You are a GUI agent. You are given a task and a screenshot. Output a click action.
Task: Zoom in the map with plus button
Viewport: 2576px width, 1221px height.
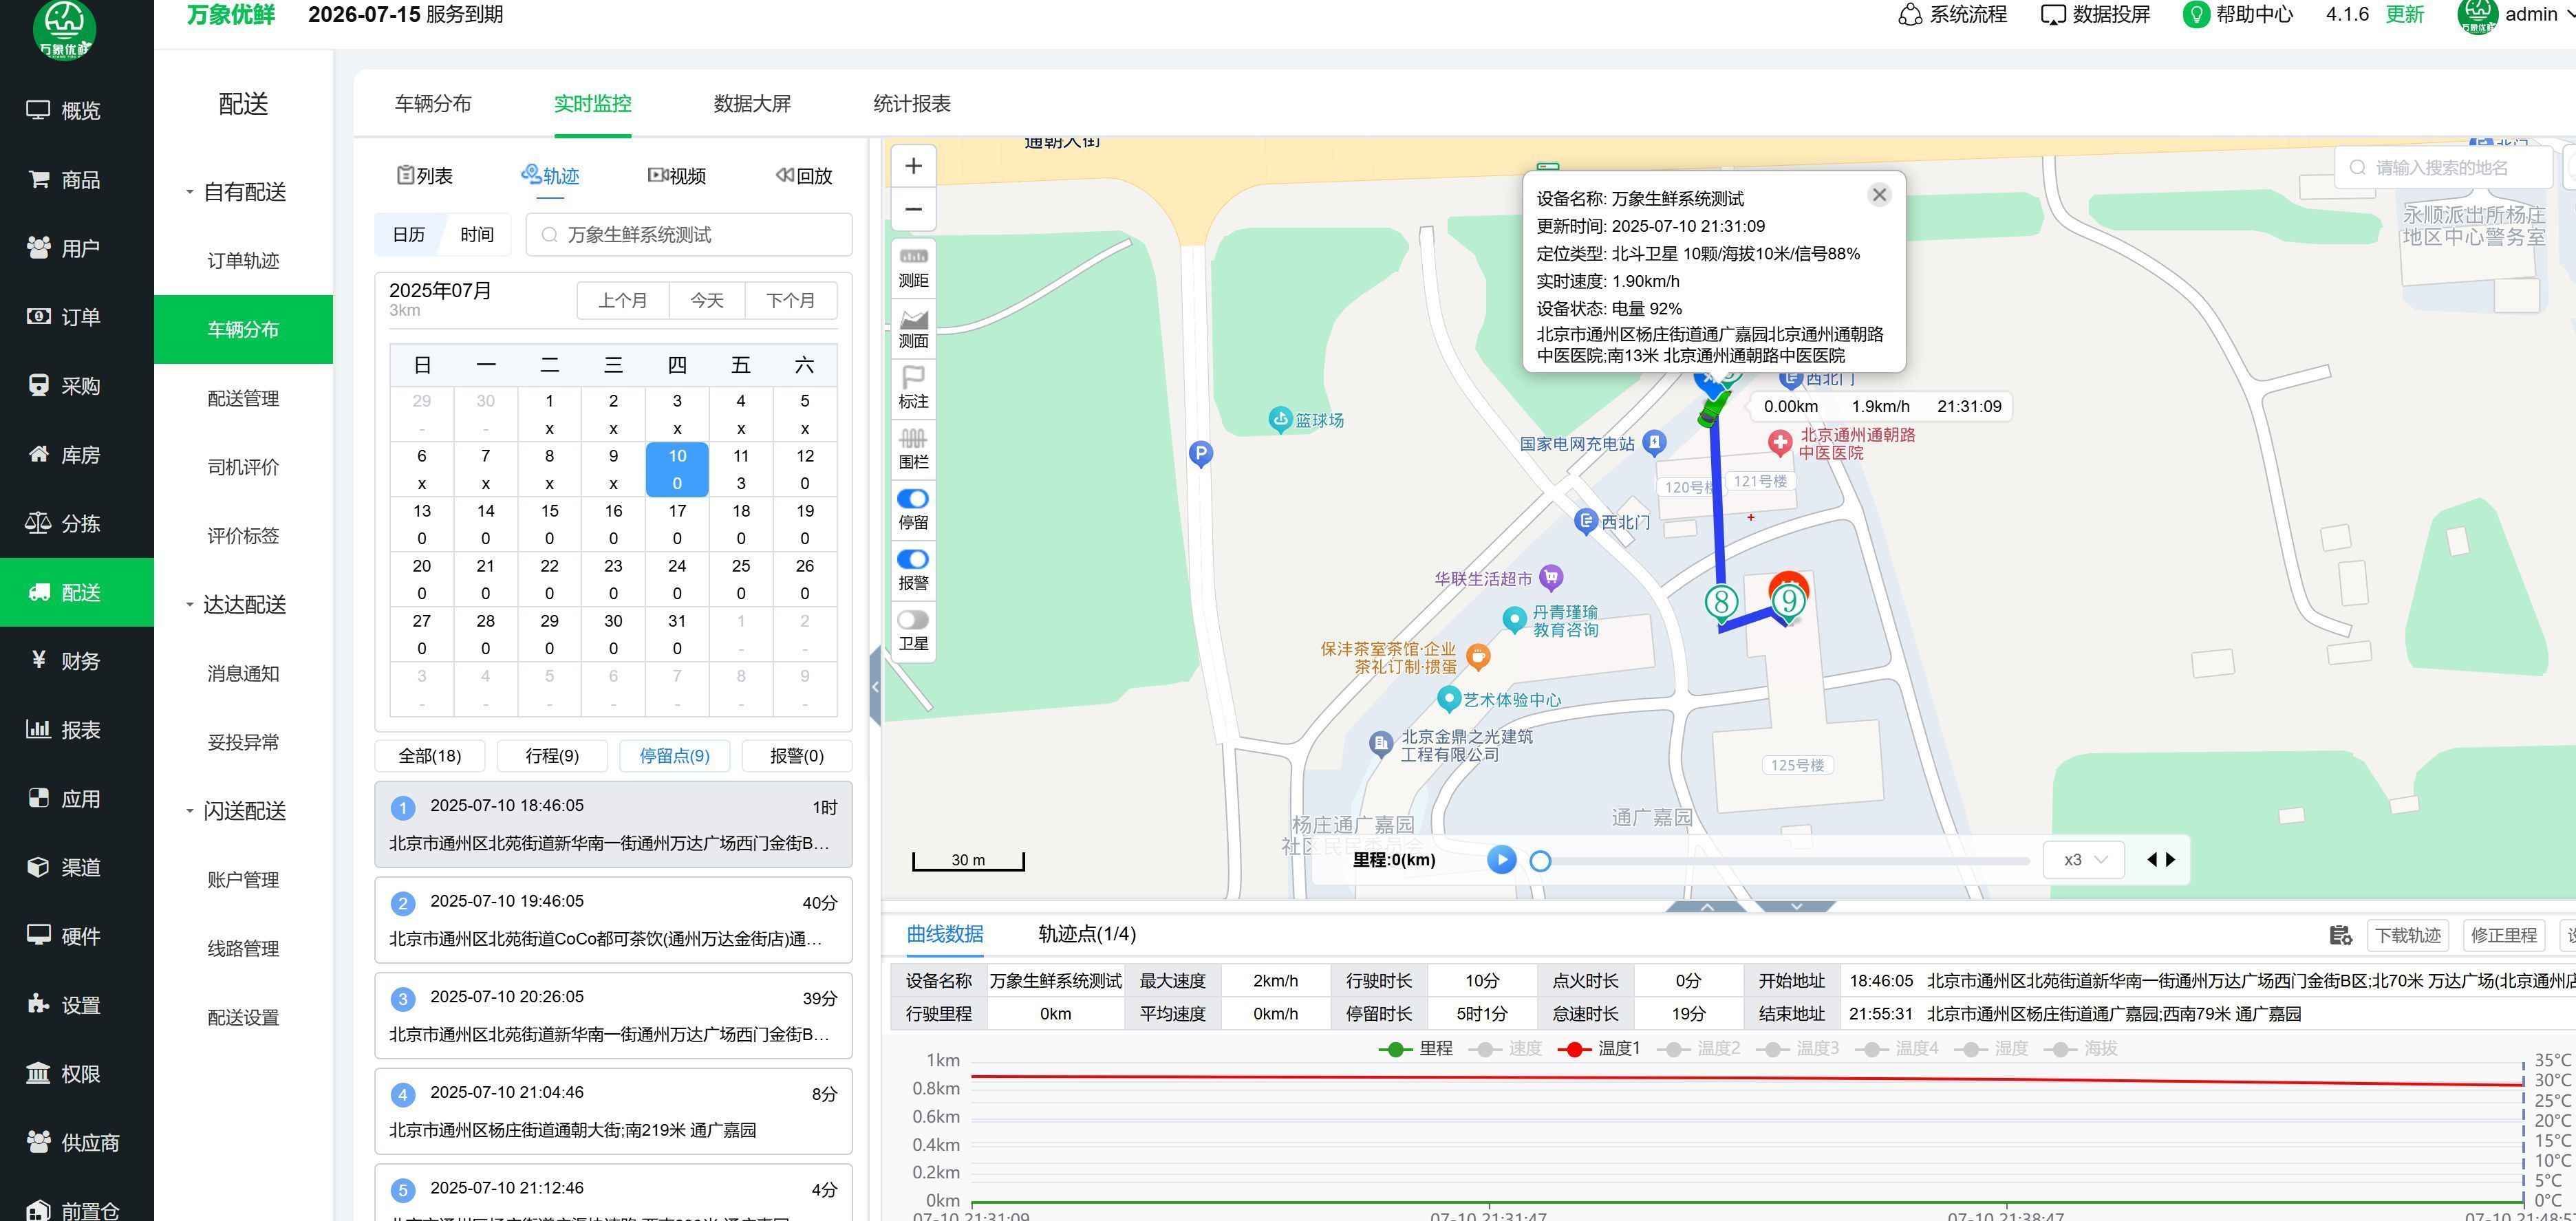point(913,166)
